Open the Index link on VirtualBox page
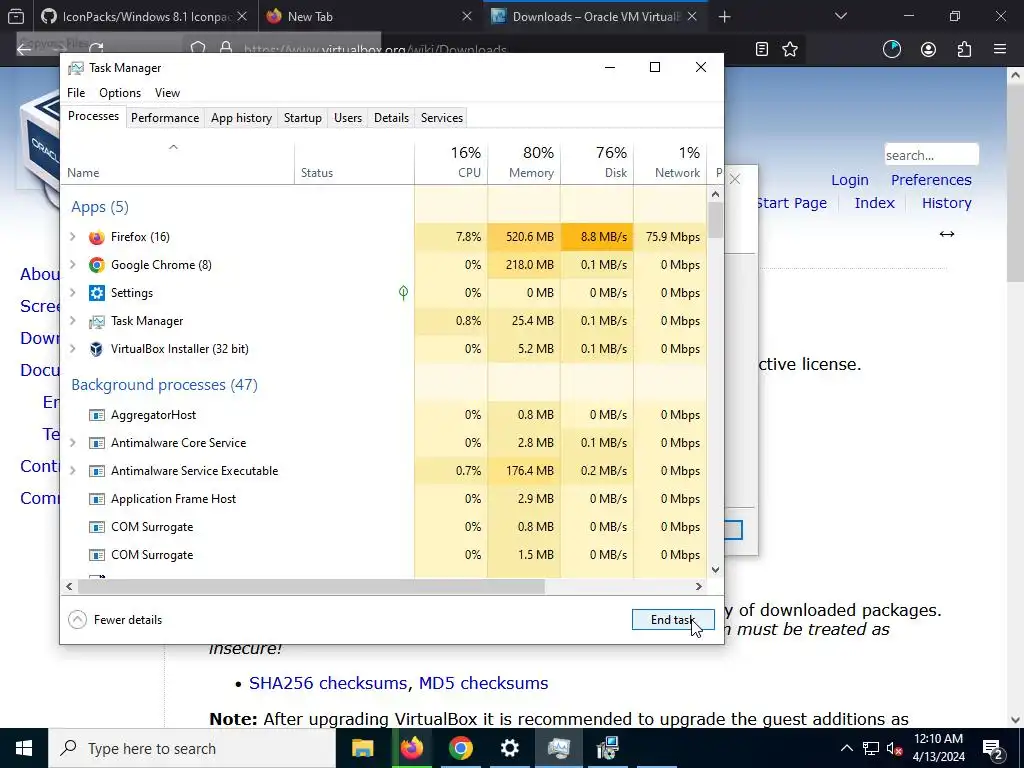1024x768 pixels. [874, 203]
